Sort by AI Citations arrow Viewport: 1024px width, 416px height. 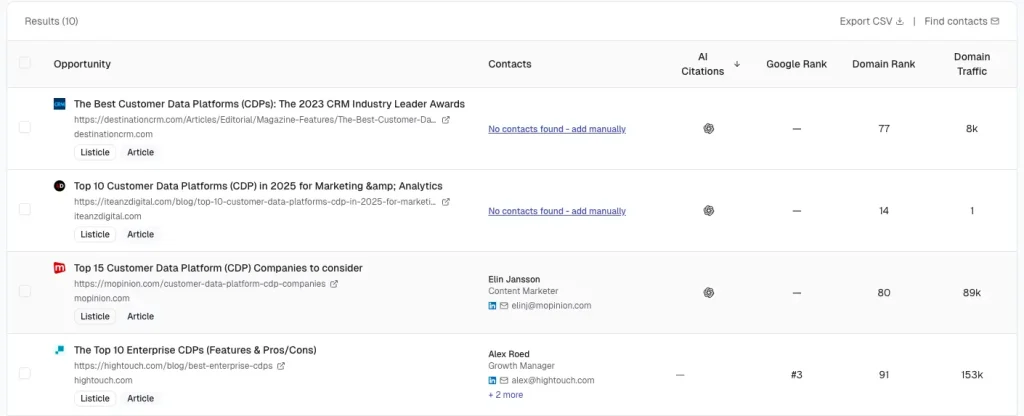737,64
